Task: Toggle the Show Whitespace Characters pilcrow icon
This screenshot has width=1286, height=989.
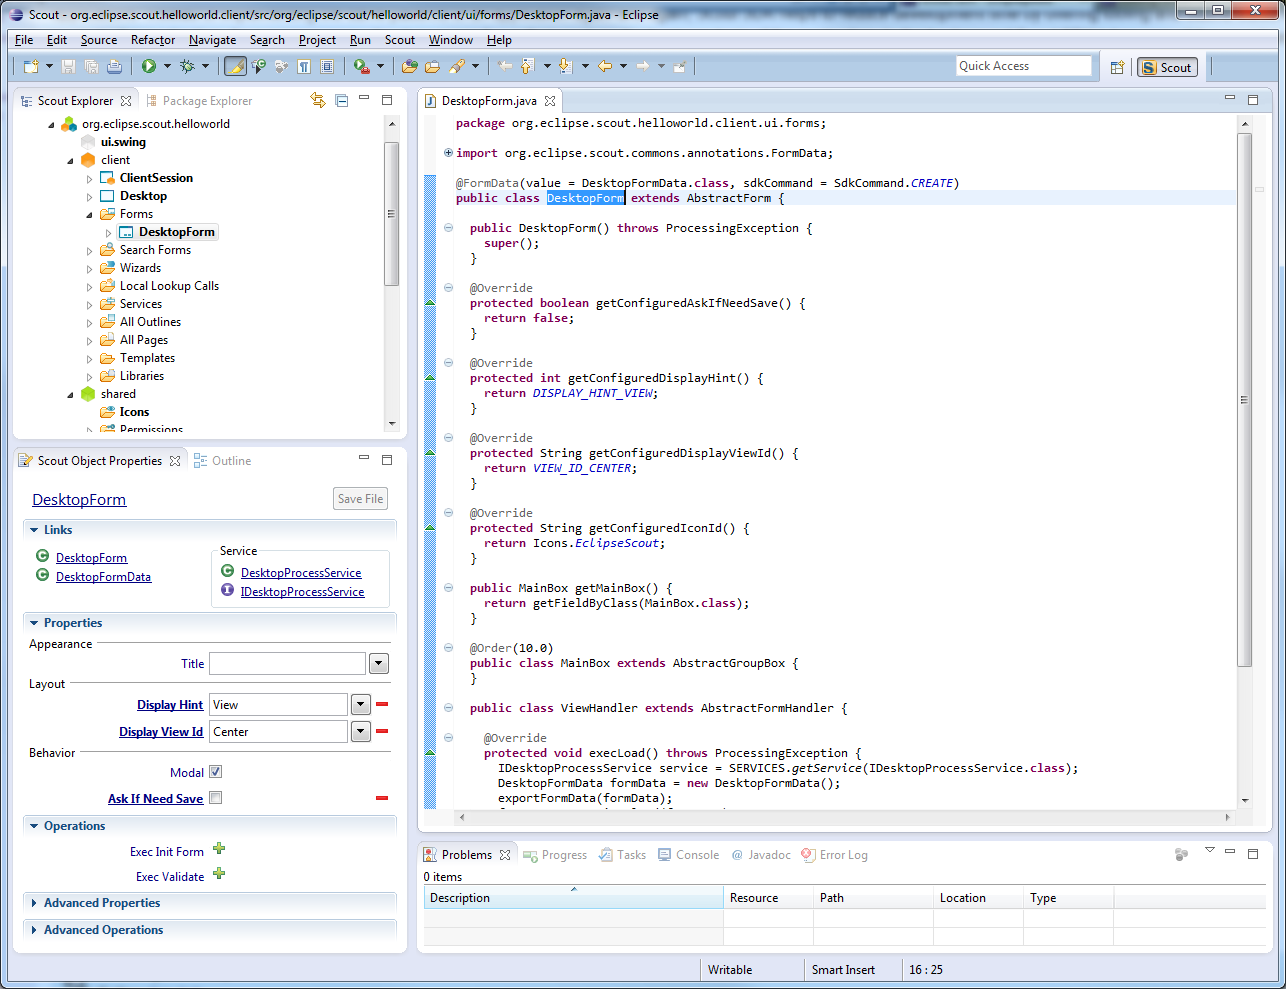Action: tap(304, 66)
